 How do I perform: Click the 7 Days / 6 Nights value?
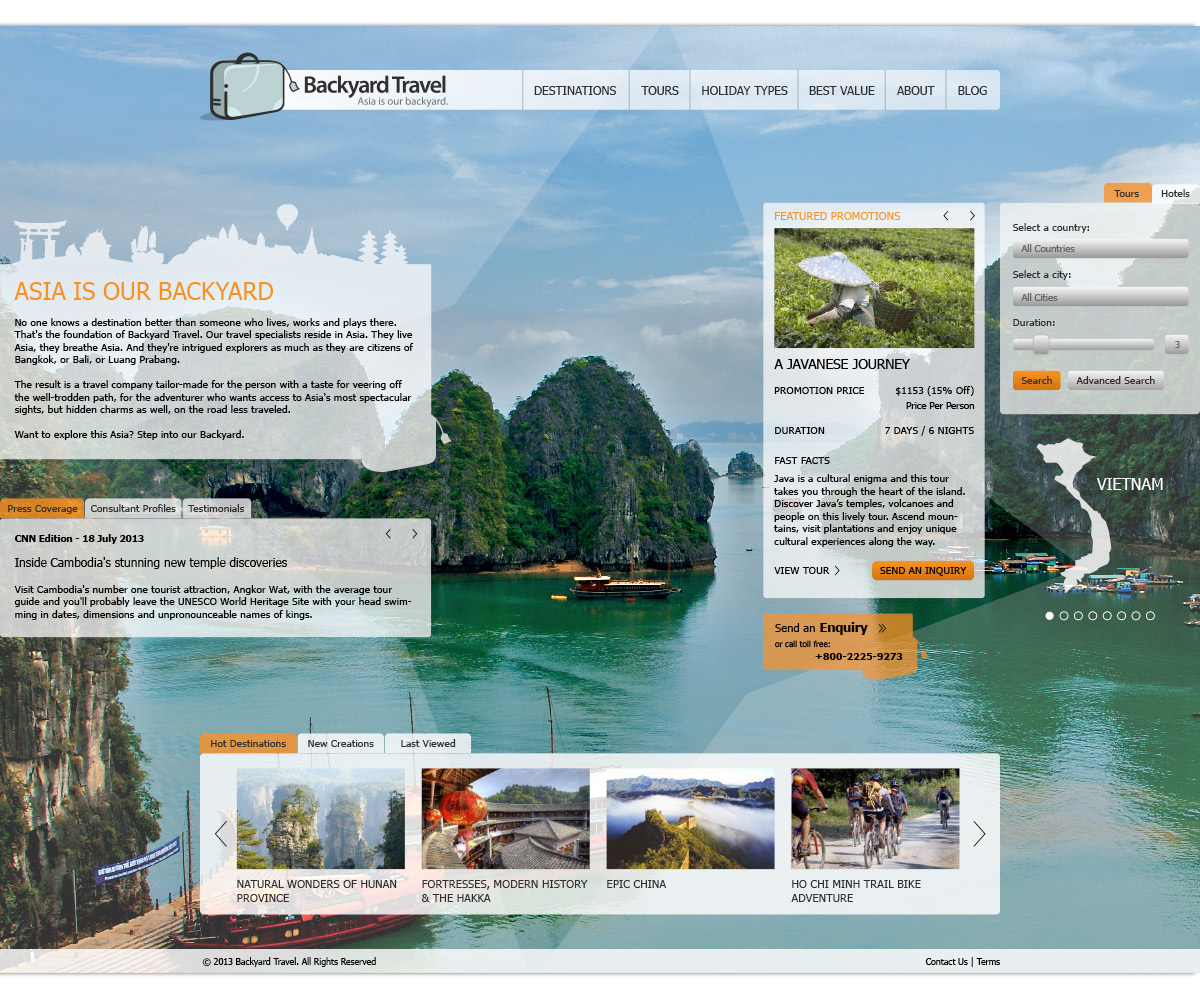tap(929, 431)
